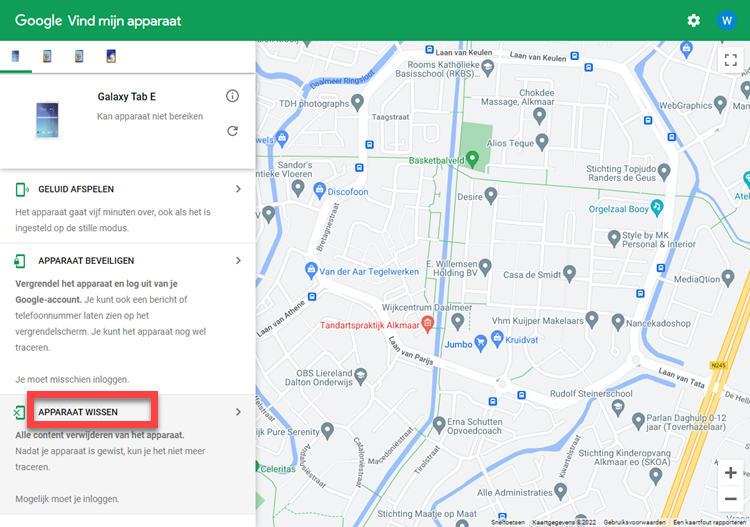Image resolution: width=750 pixels, height=527 pixels.
Task: Show Galaxy Tab E device info
Action: click(x=232, y=96)
